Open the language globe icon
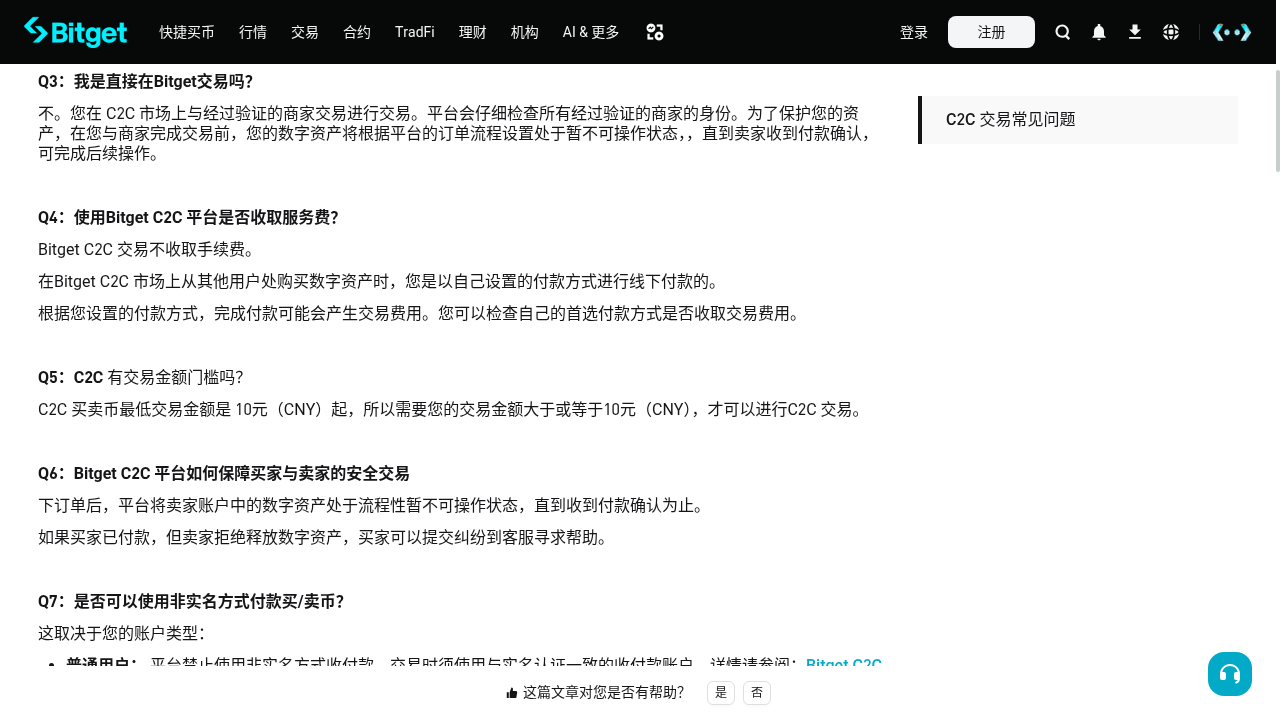 tap(1171, 32)
